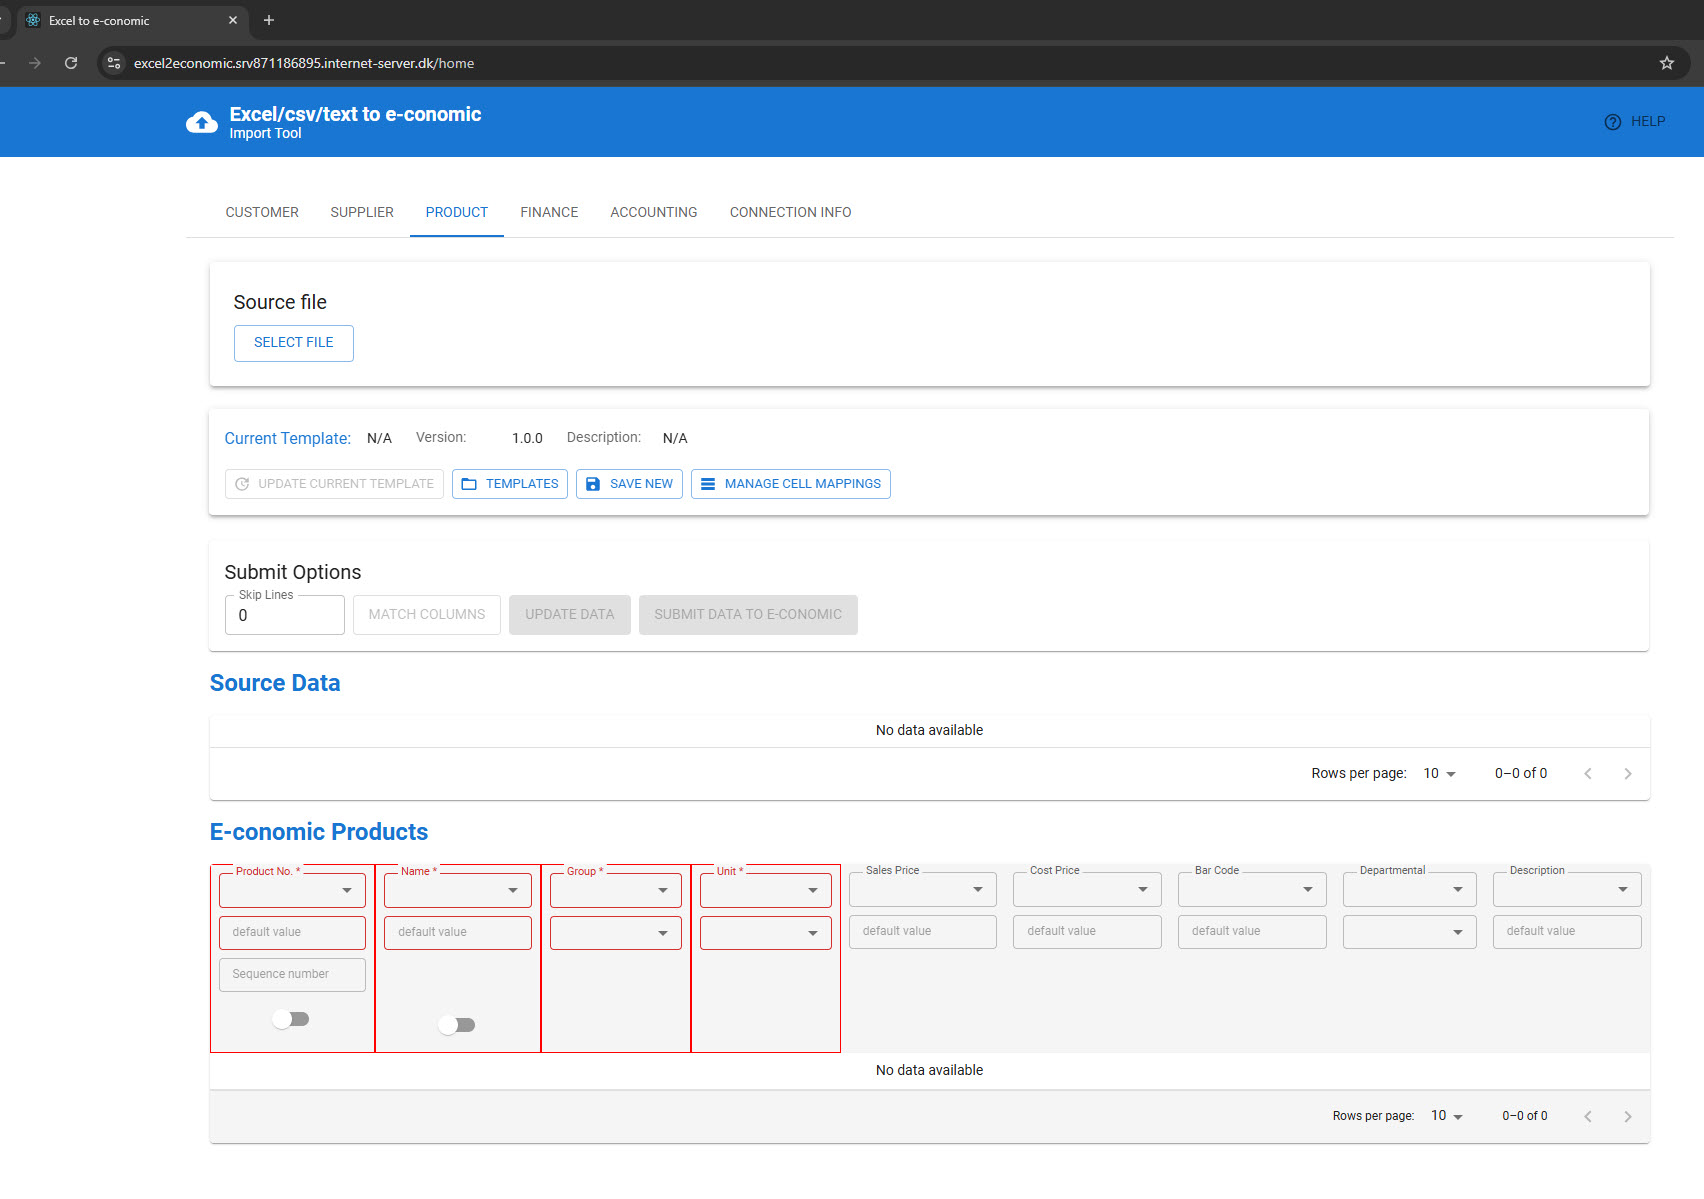Go to previous page in E-conomic Products table
This screenshot has width=1704, height=1199.
coord(1587,1117)
